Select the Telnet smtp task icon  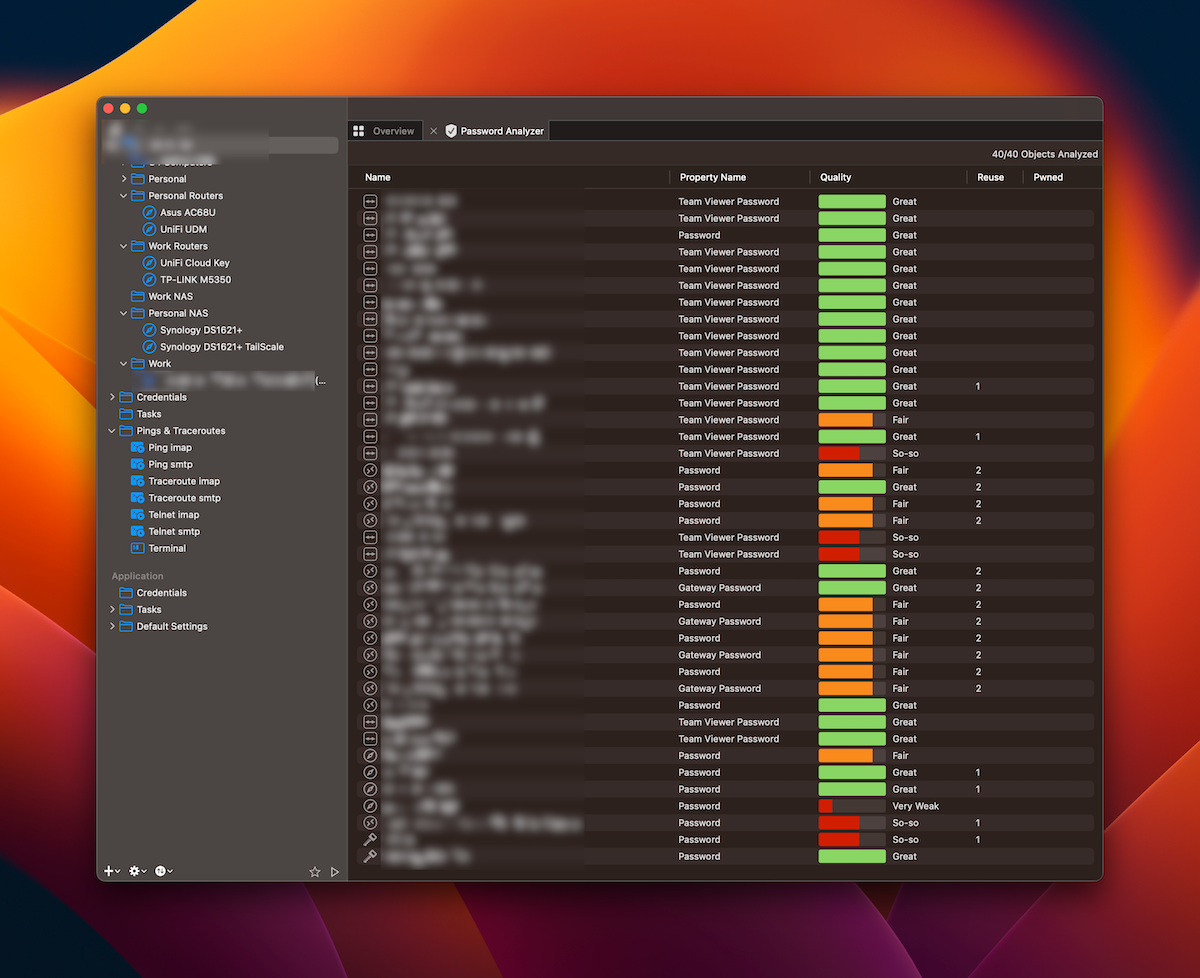tap(138, 532)
